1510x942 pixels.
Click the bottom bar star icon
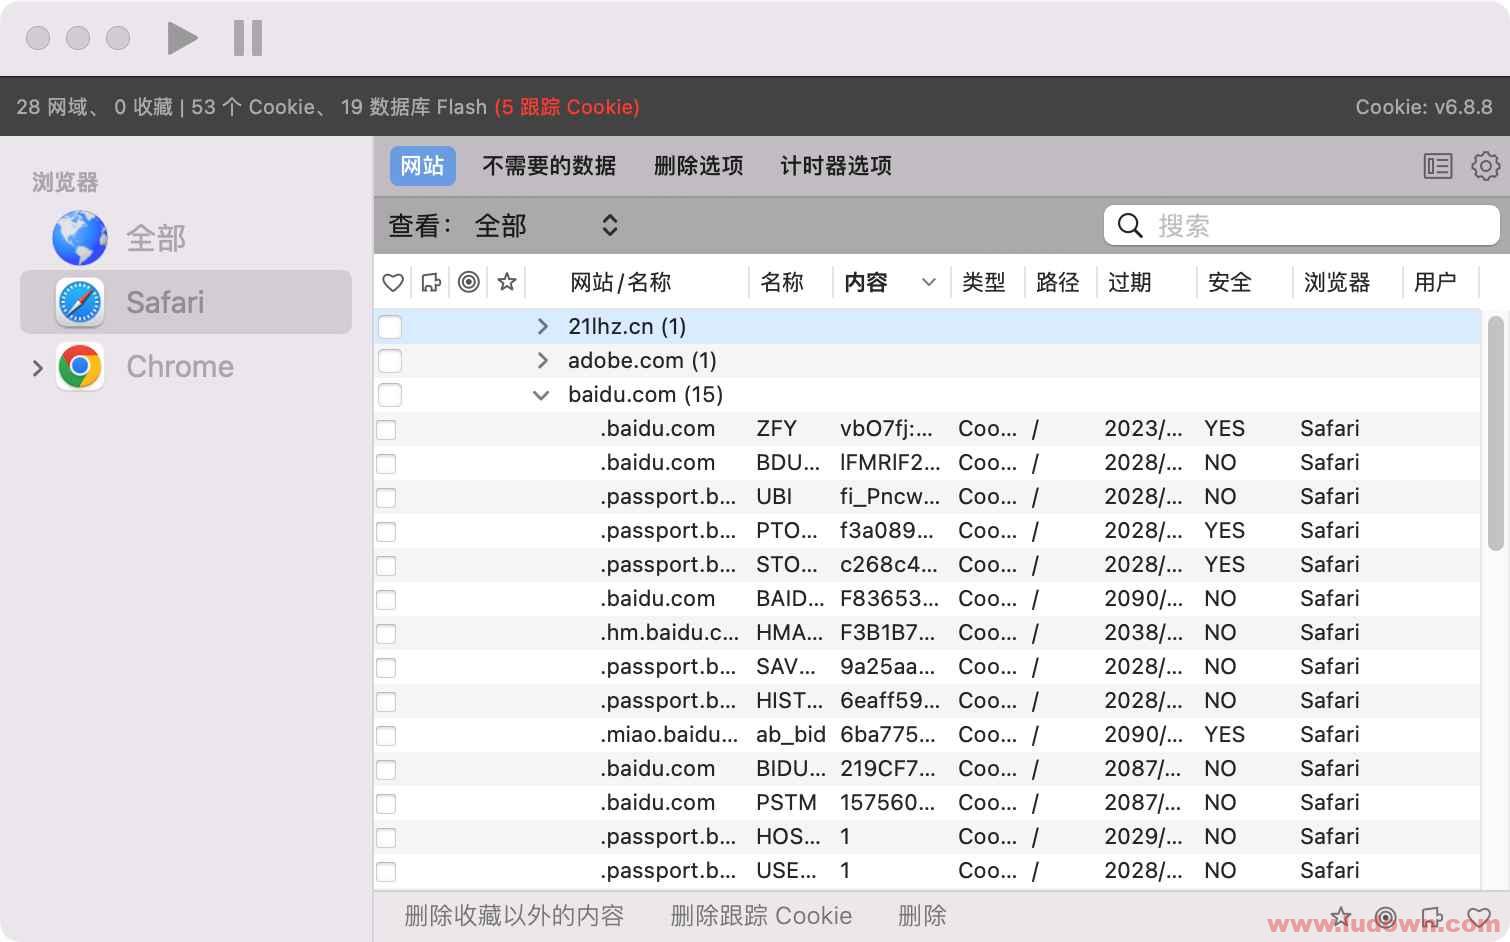[x=1342, y=916]
